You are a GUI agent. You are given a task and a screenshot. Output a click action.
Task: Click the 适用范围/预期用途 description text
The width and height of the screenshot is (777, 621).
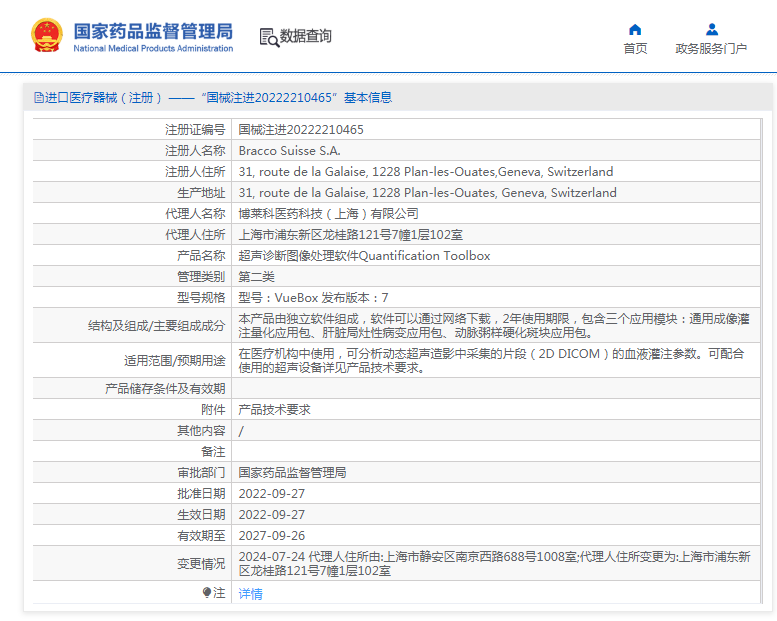click(x=491, y=360)
